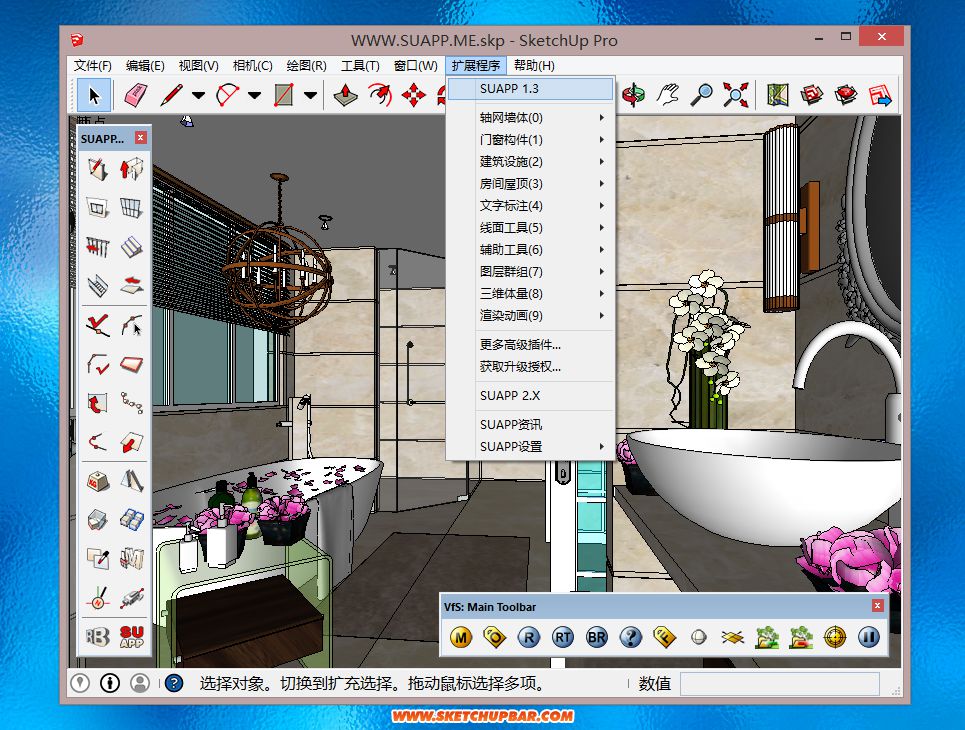Image resolution: width=965 pixels, height=730 pixels.
Task: Click SUAPP wall with red up-arrow icon
Action: point(131,168)
